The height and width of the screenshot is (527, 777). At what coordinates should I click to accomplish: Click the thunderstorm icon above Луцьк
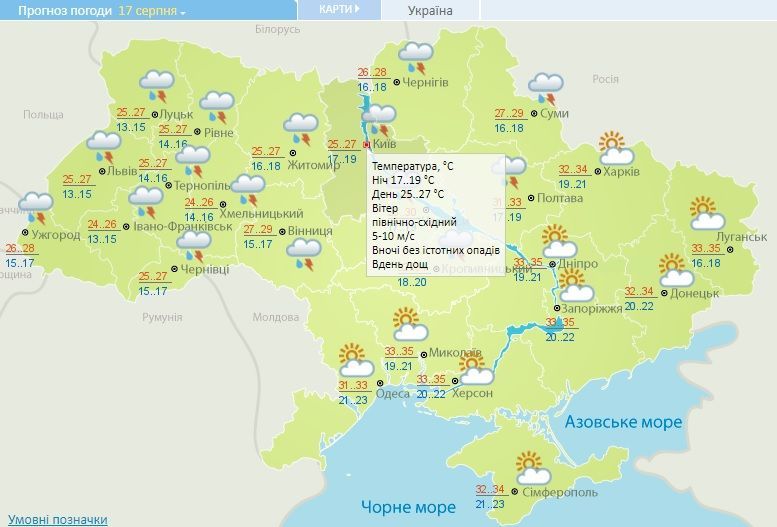pyautogui.click(x=157, y=86)
